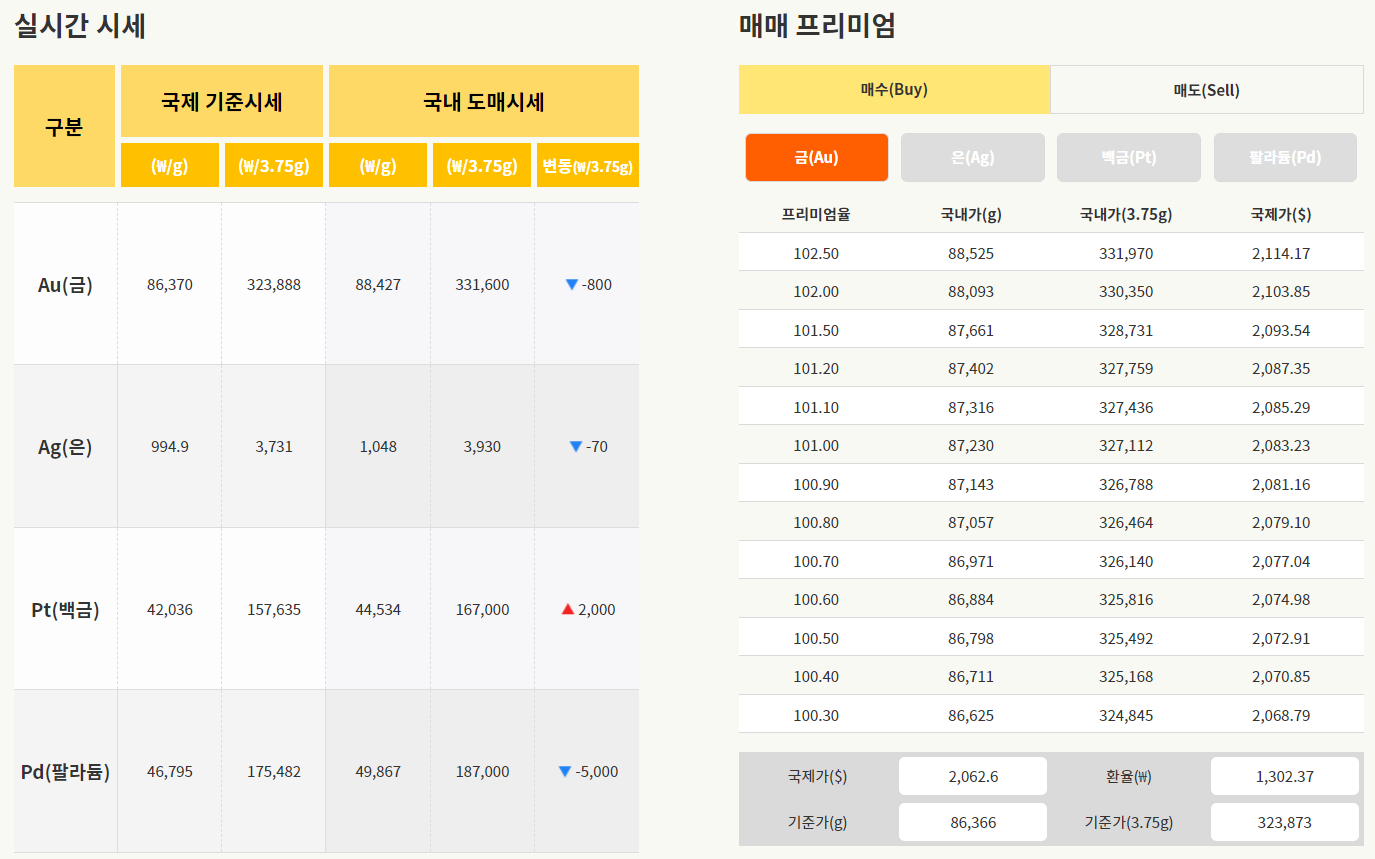The height and width of the screenshot is (859, 1375).
Task: Click the silver domestic price 1,048
Action: pyautogui.click(x=378, y=447)
